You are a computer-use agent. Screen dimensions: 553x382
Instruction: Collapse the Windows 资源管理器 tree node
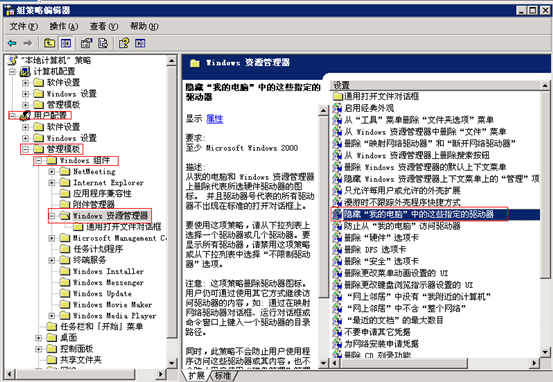pos(52,216)
